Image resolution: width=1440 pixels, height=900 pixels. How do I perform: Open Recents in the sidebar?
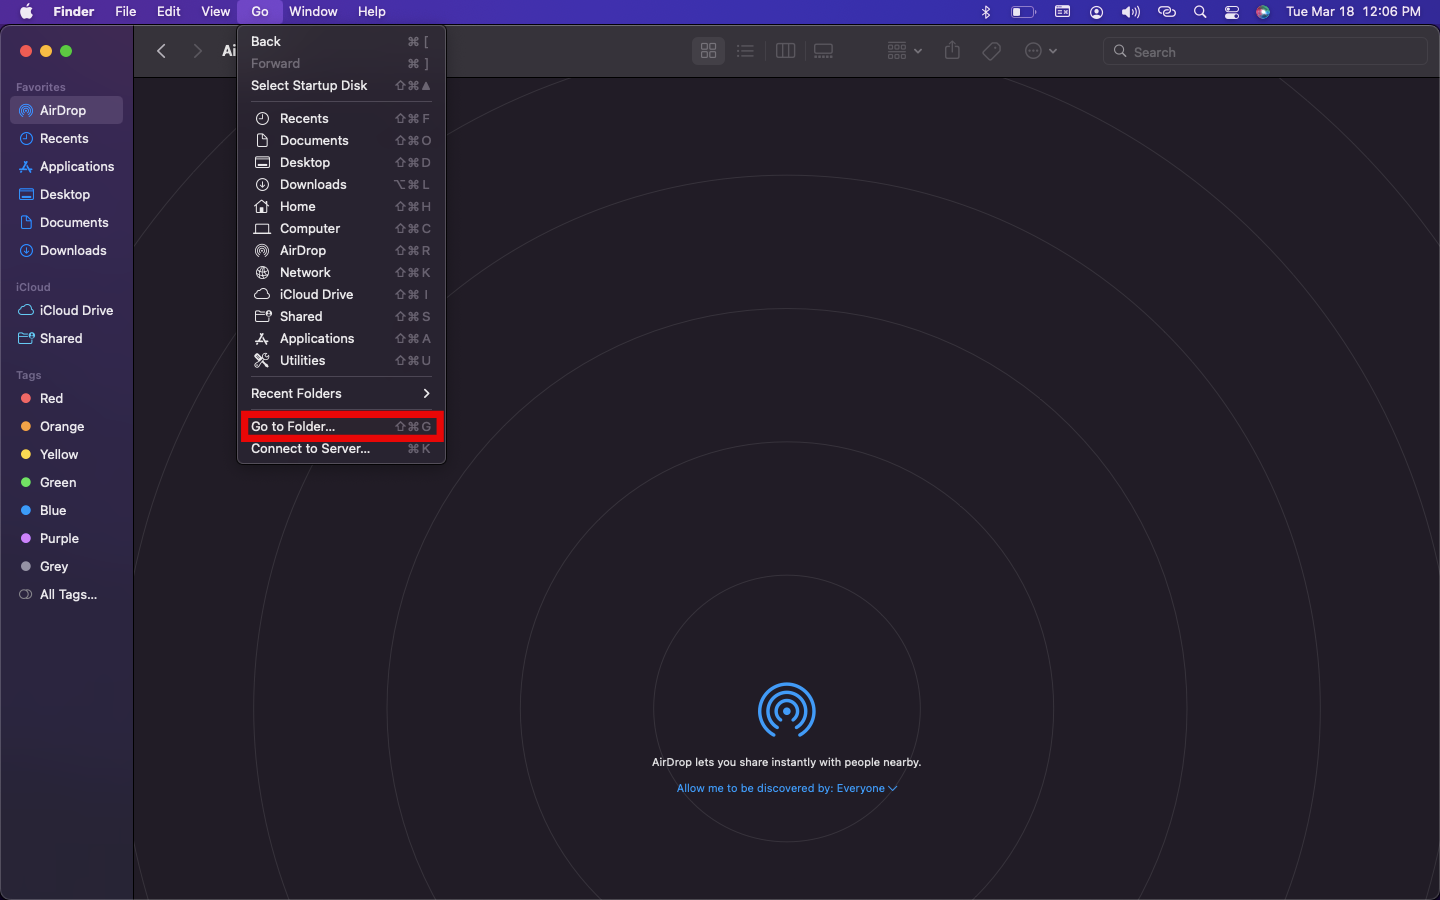[66, 138]
